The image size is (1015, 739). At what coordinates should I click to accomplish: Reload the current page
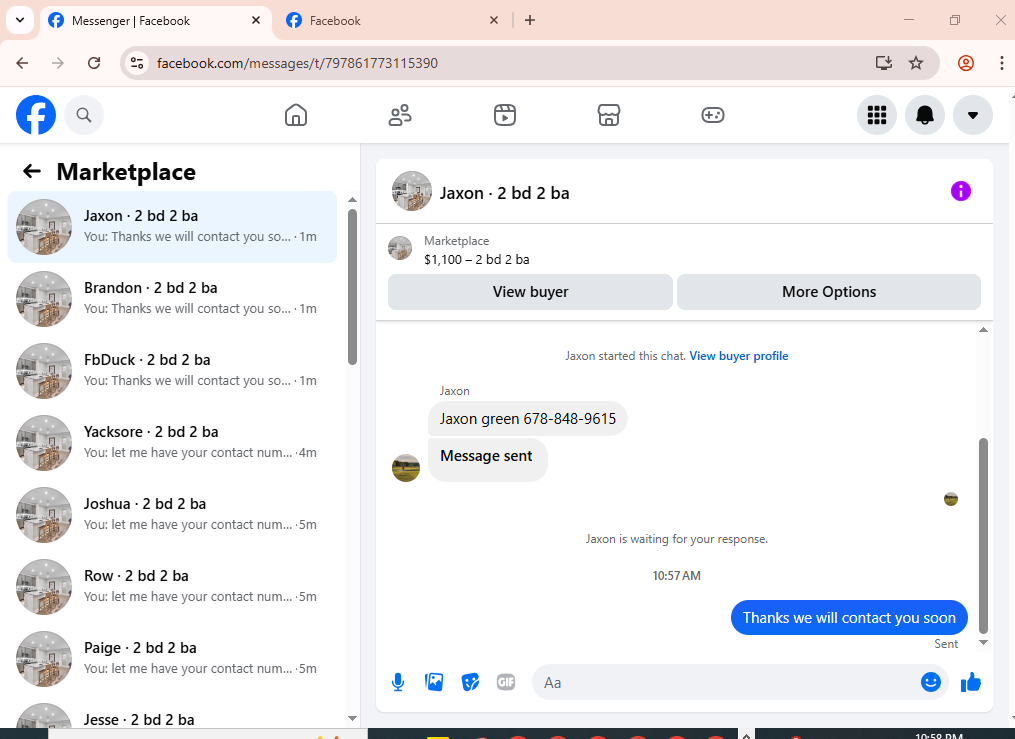pyautogui.click(x=94, y=63)
